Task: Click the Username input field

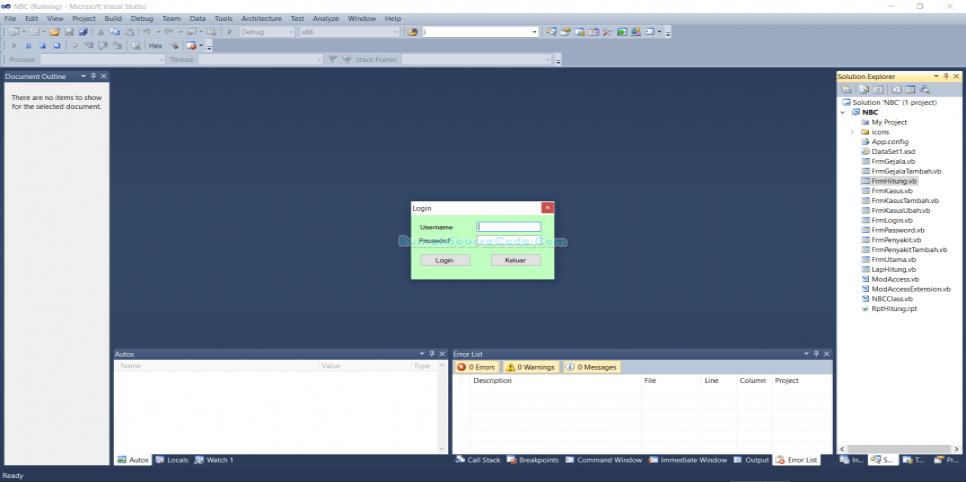Action: point(509,227)
